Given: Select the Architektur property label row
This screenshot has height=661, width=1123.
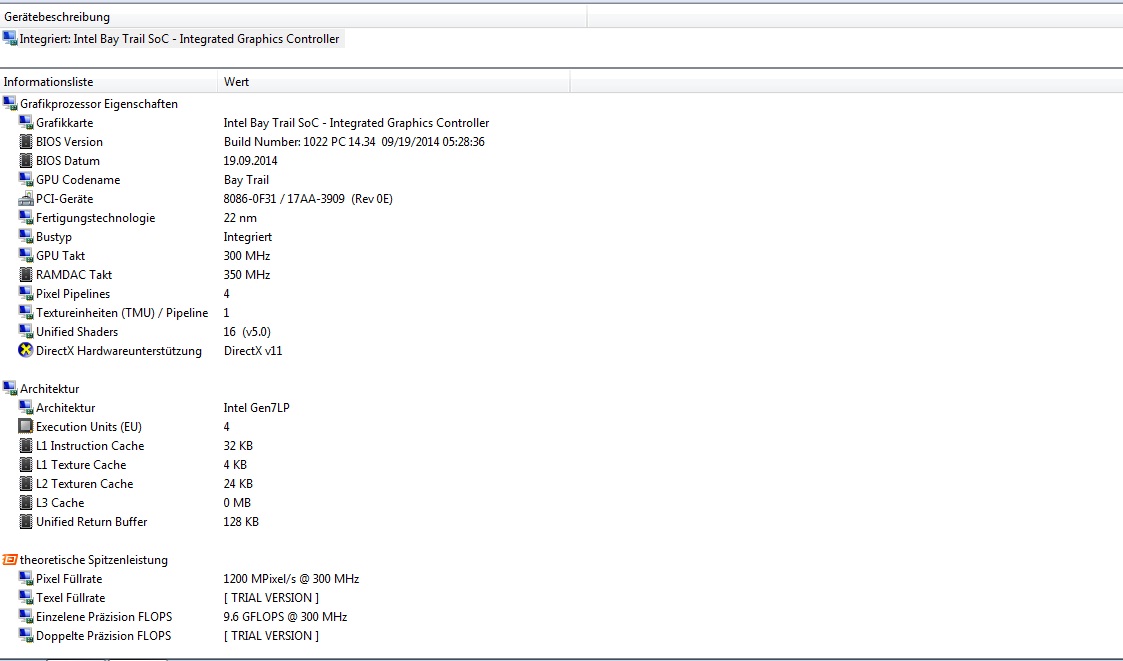Looking at the screenshot, I should pyautogui.click(x=65, y=407).
